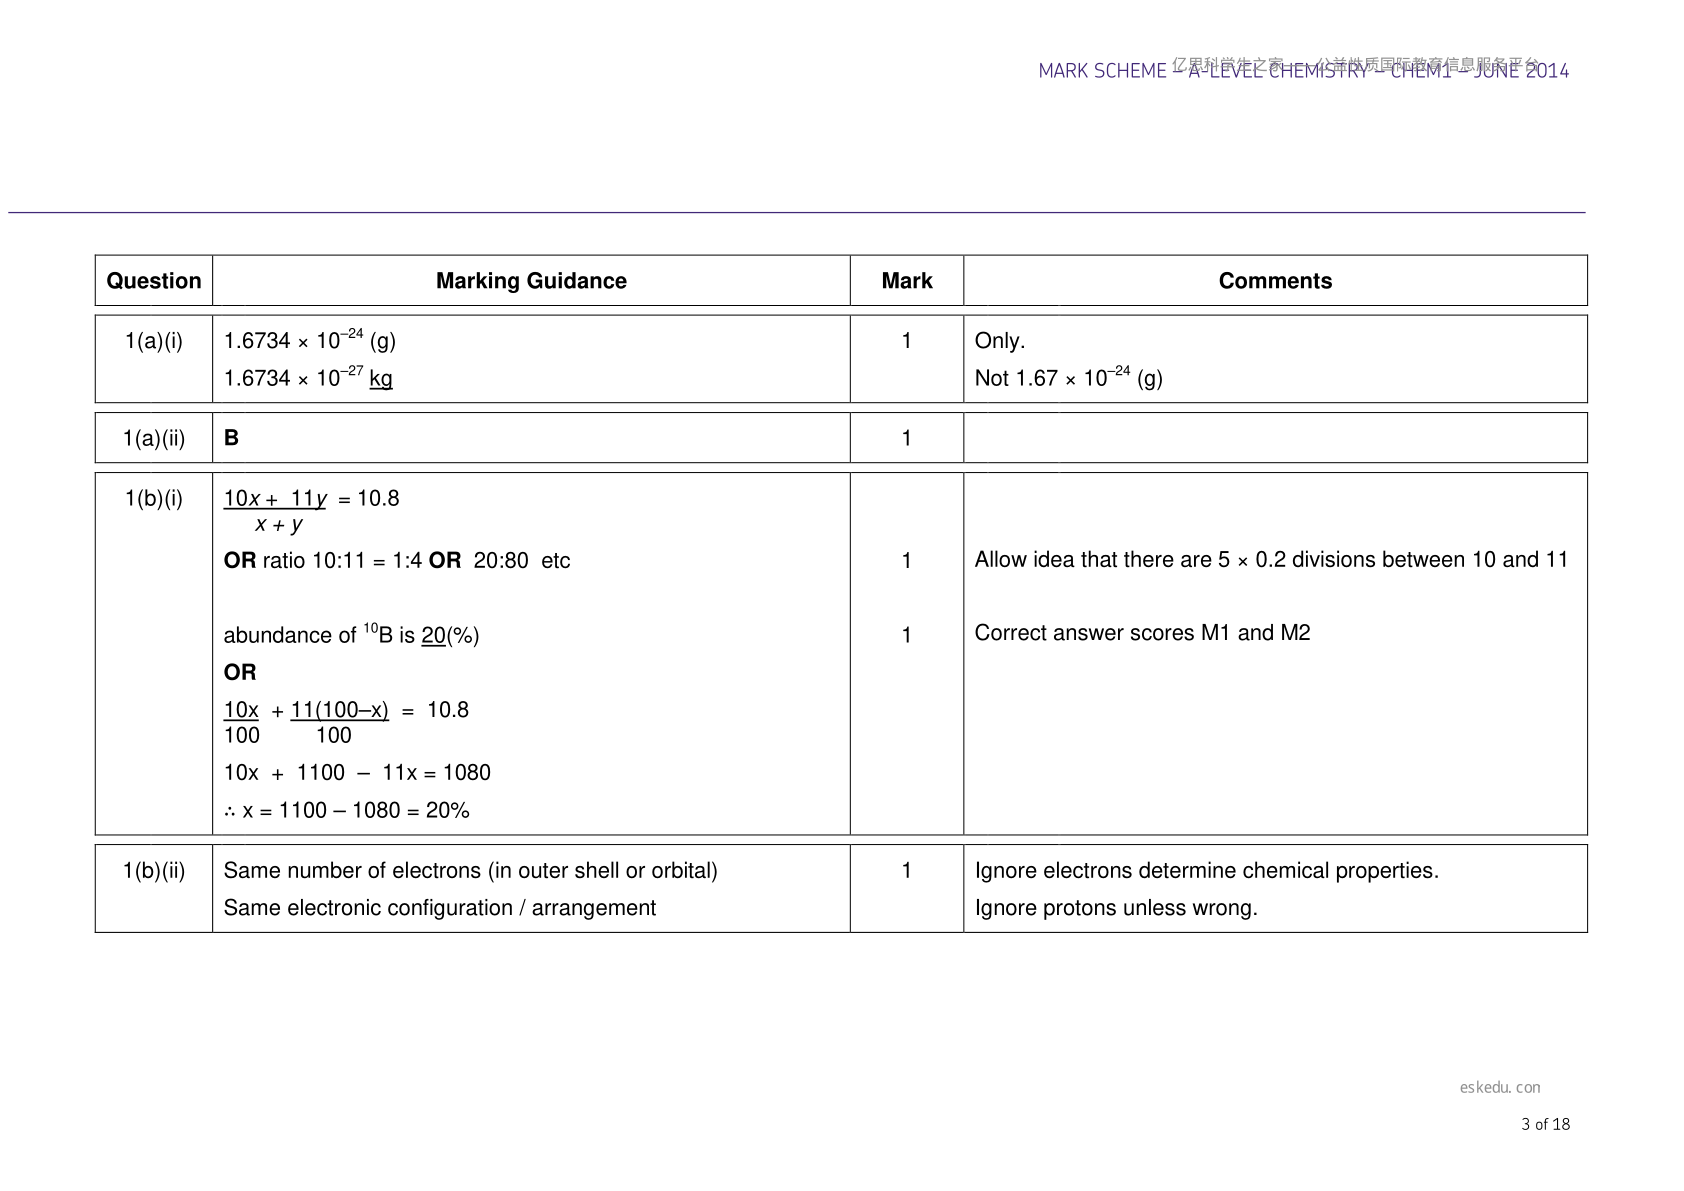Select the mark '1' beside the ratio 10:11 line
This screenshot has width=1684, height=1191.
pyautogui.click(x=907, y=560)
